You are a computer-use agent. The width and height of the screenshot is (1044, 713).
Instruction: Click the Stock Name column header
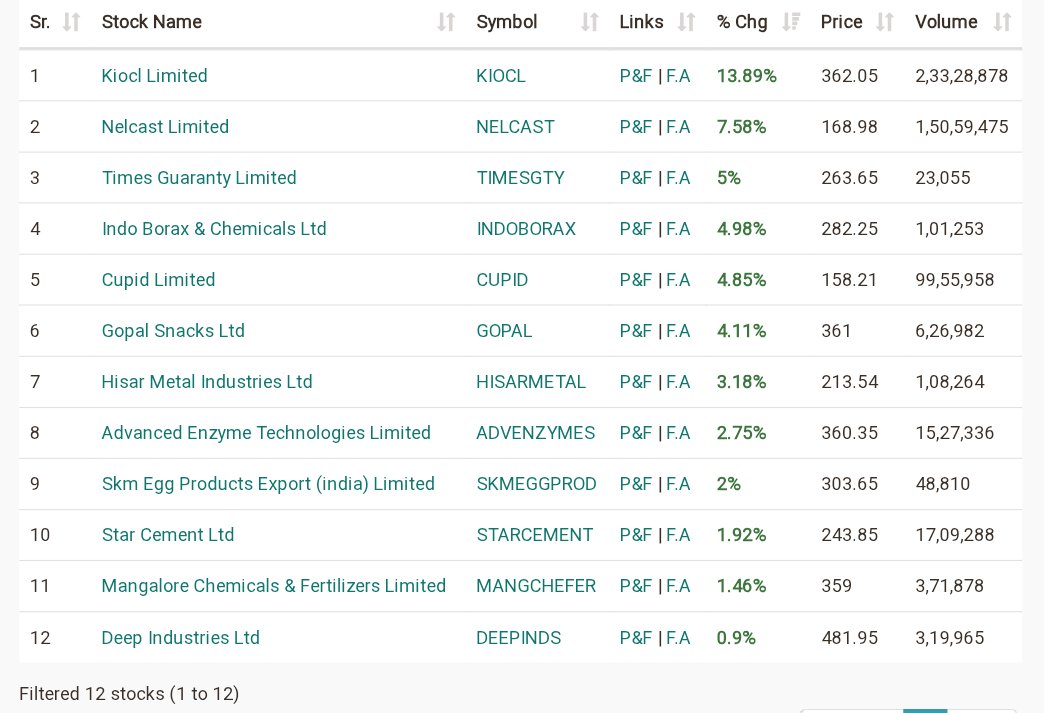[152, 22]
